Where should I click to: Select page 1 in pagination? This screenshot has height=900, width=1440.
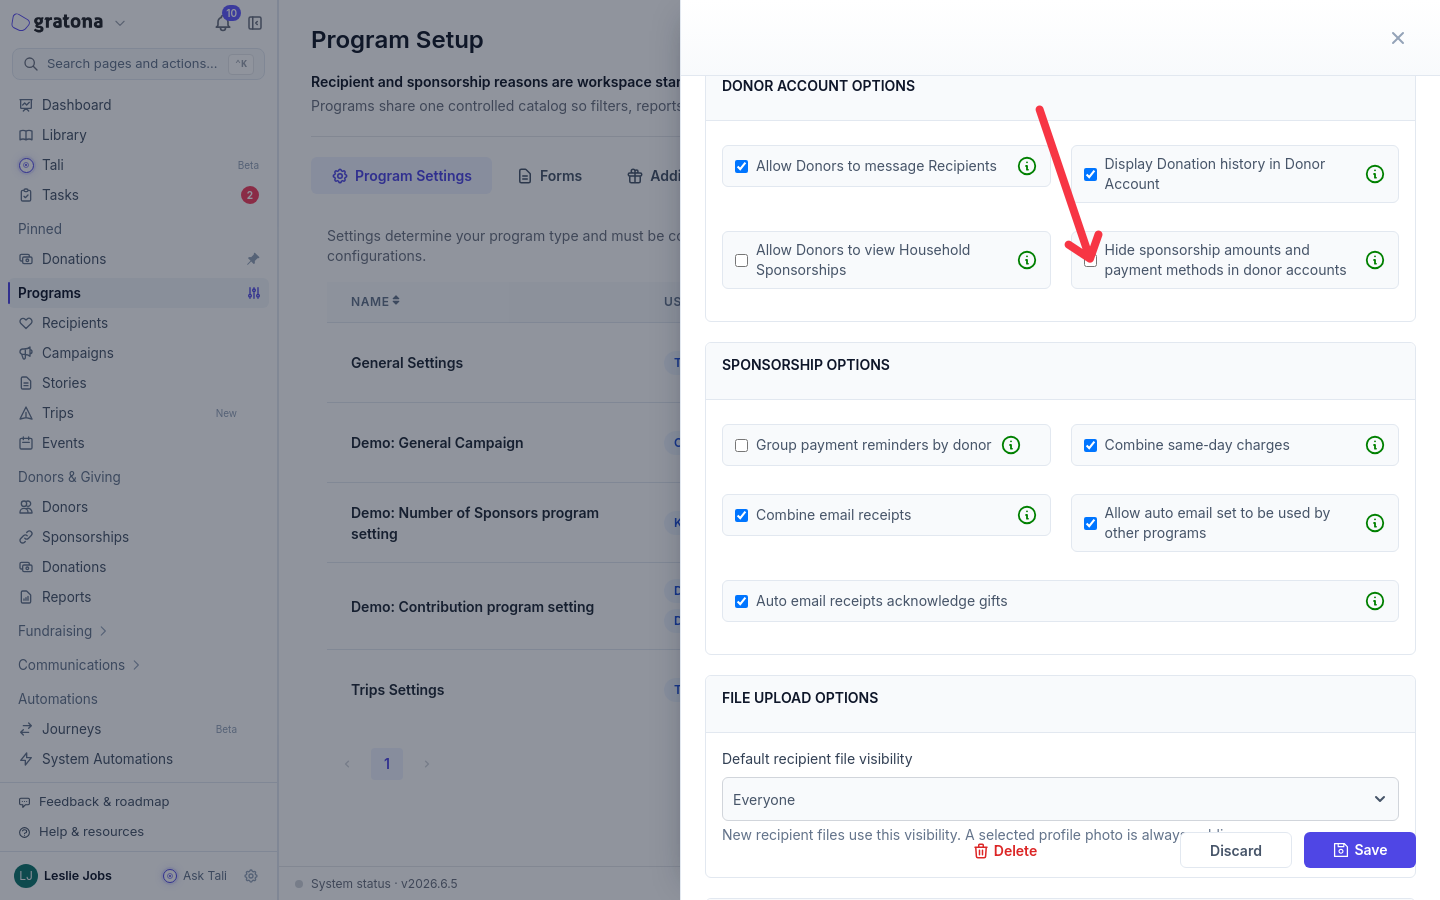pyautogui.click(x=387, y=764)
